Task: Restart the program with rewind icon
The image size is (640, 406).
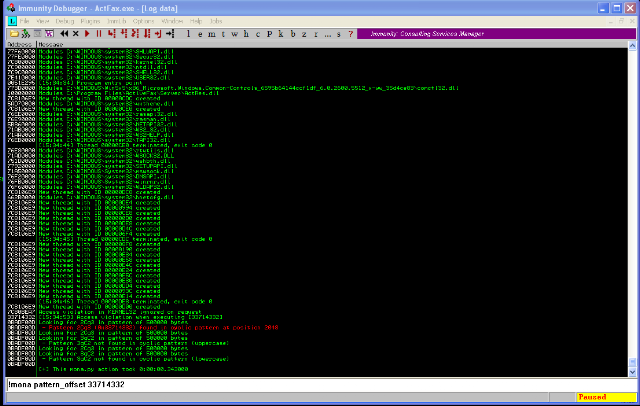Action: coord(64,34)
